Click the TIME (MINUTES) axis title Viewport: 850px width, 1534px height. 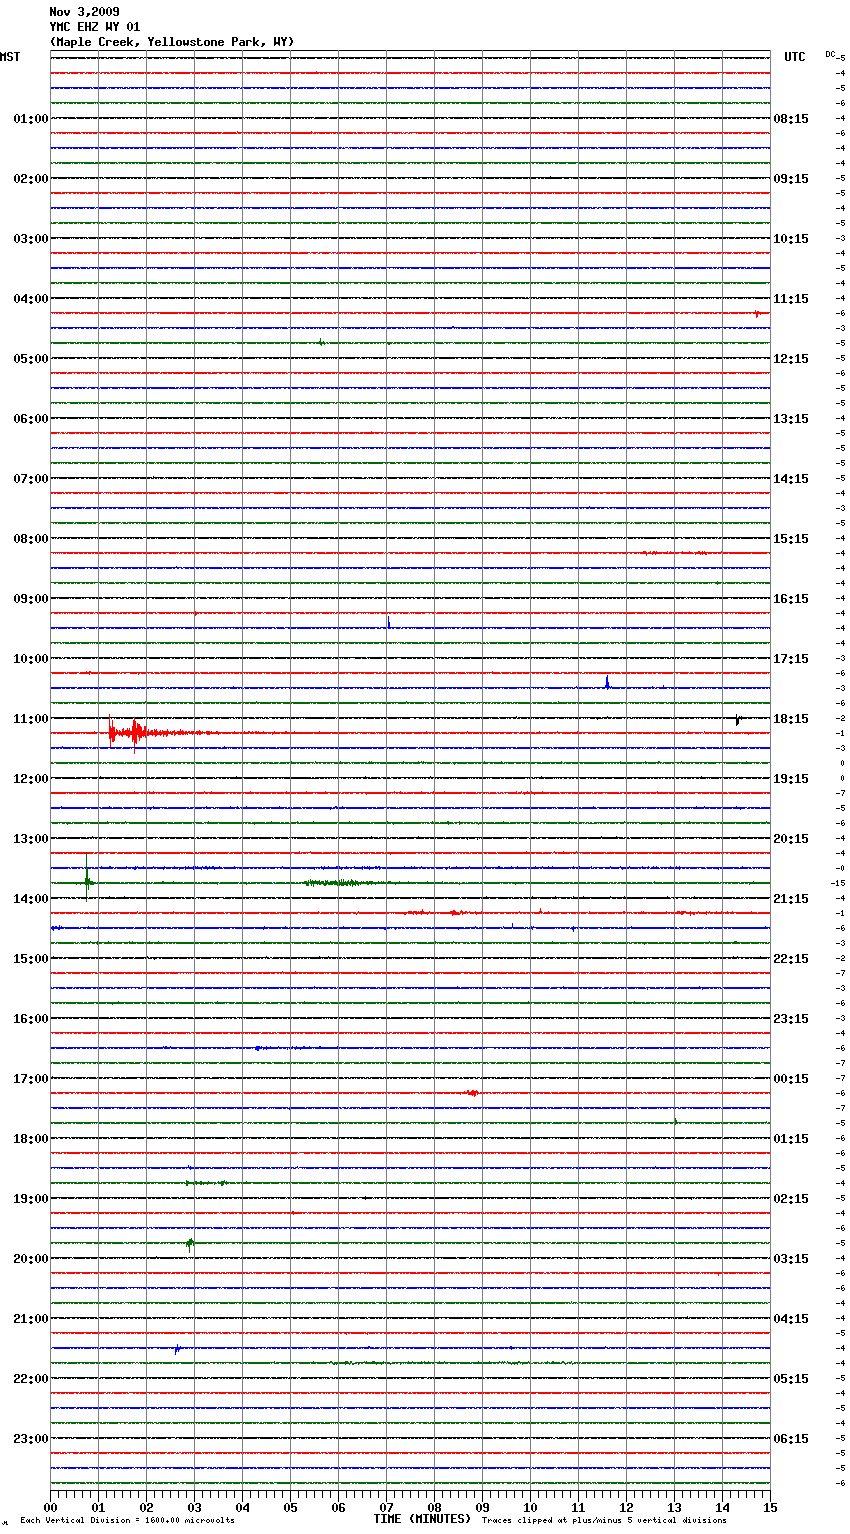pyautogui.click(x=422, y=1519)
